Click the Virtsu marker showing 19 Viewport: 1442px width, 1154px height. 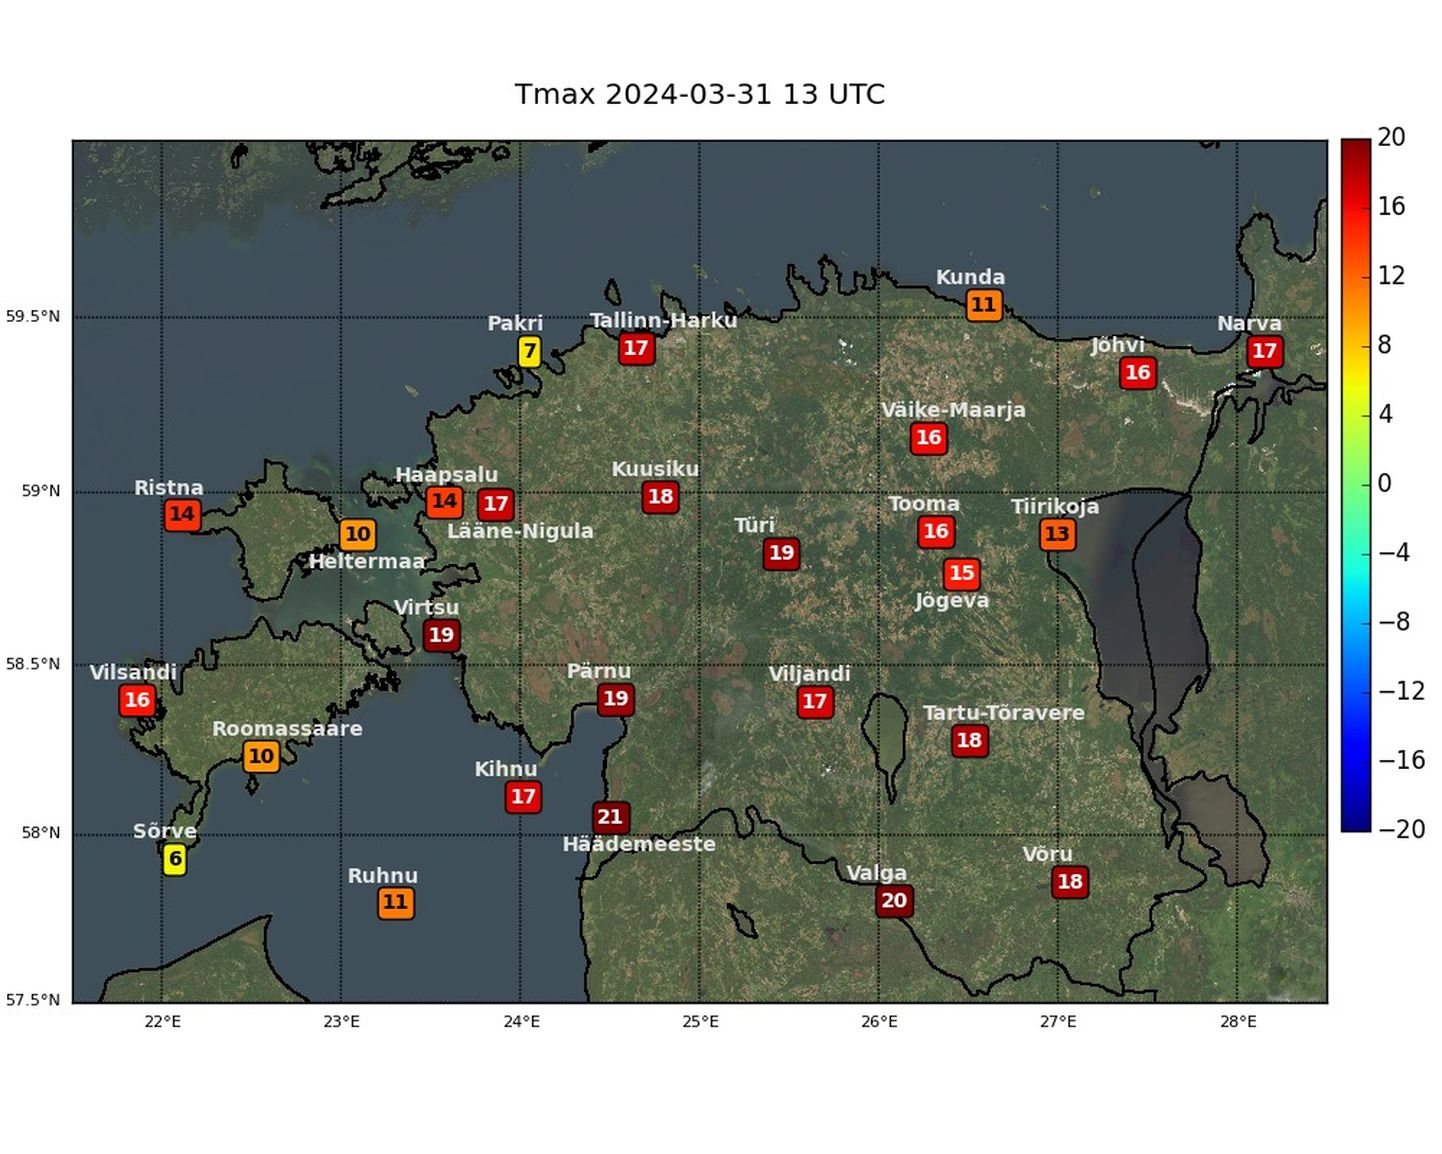441,635
